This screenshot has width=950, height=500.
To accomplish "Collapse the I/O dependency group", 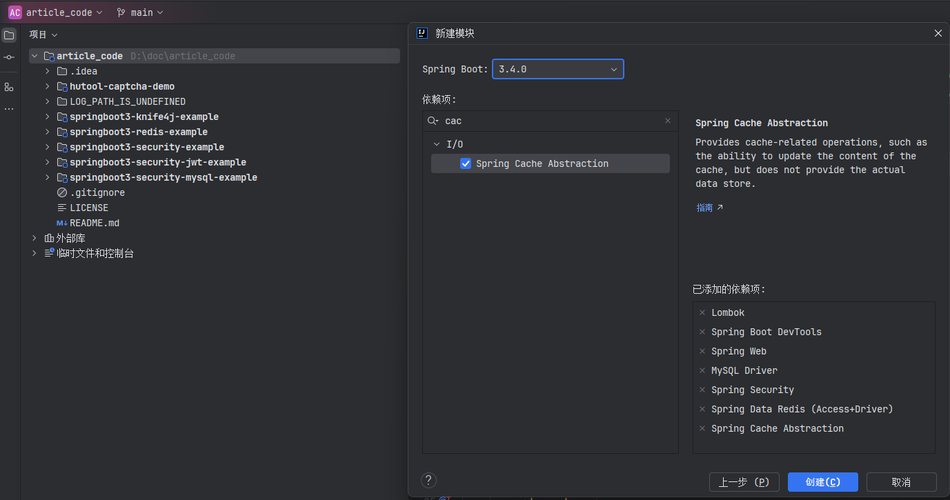I will click(x=436, y=144).
